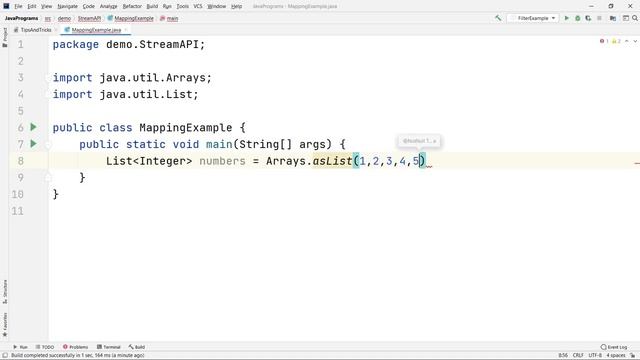Open the Refactor menu

tap(132, 6)
